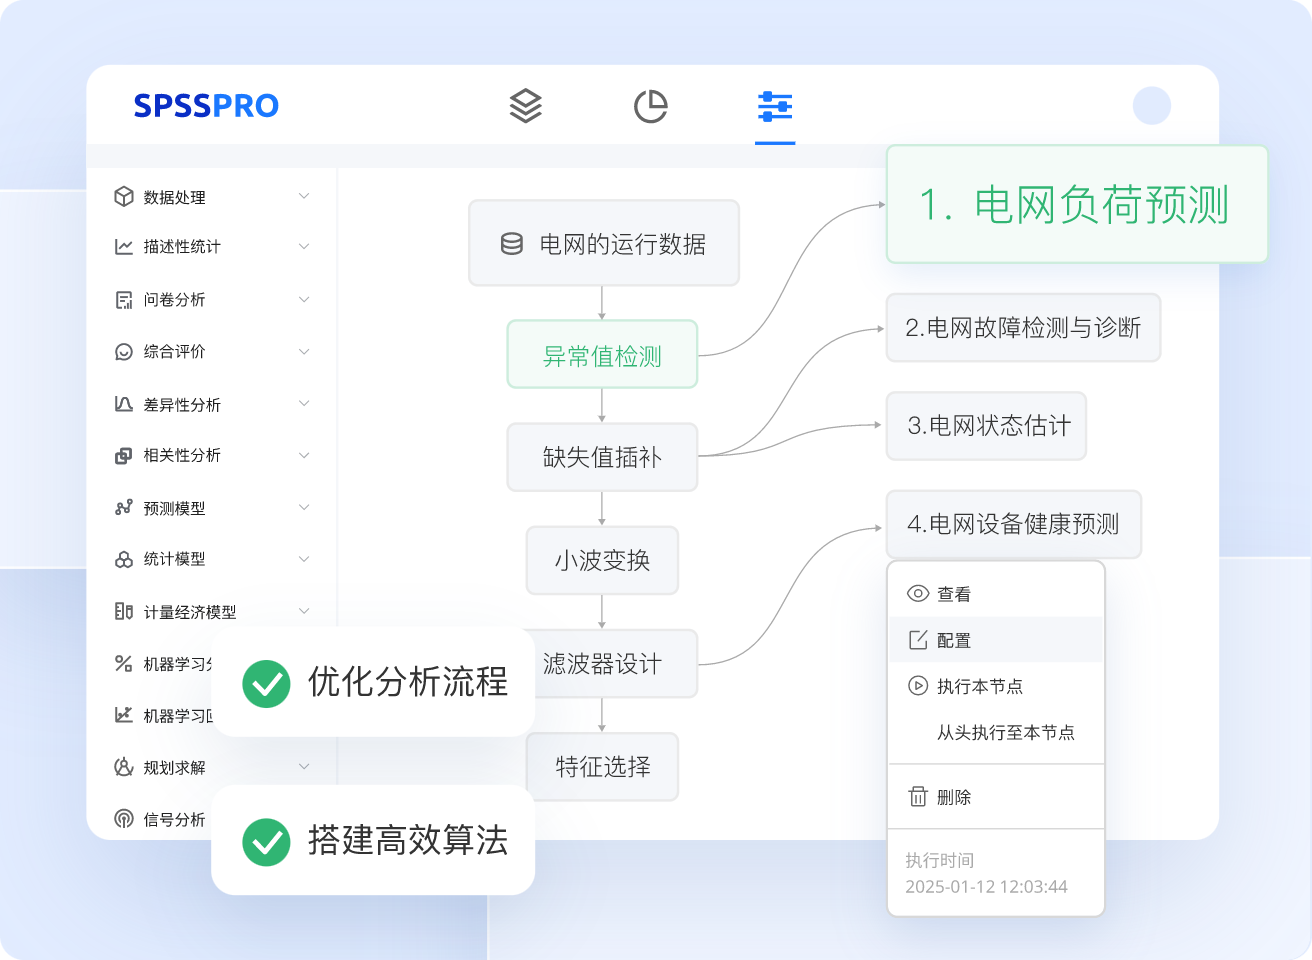Expand the 问卷分析 chevron
This screenshot has width=1312, height=960.
[304, 299]
